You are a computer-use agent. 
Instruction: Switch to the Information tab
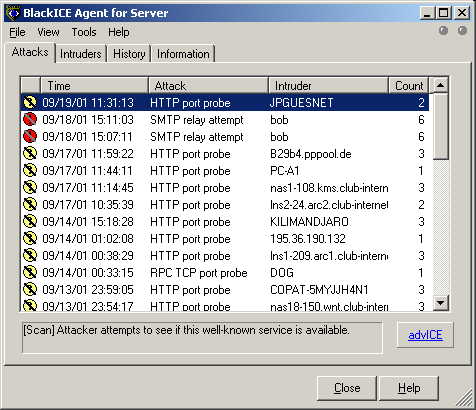pyautogui.click(x=183, y=54)
